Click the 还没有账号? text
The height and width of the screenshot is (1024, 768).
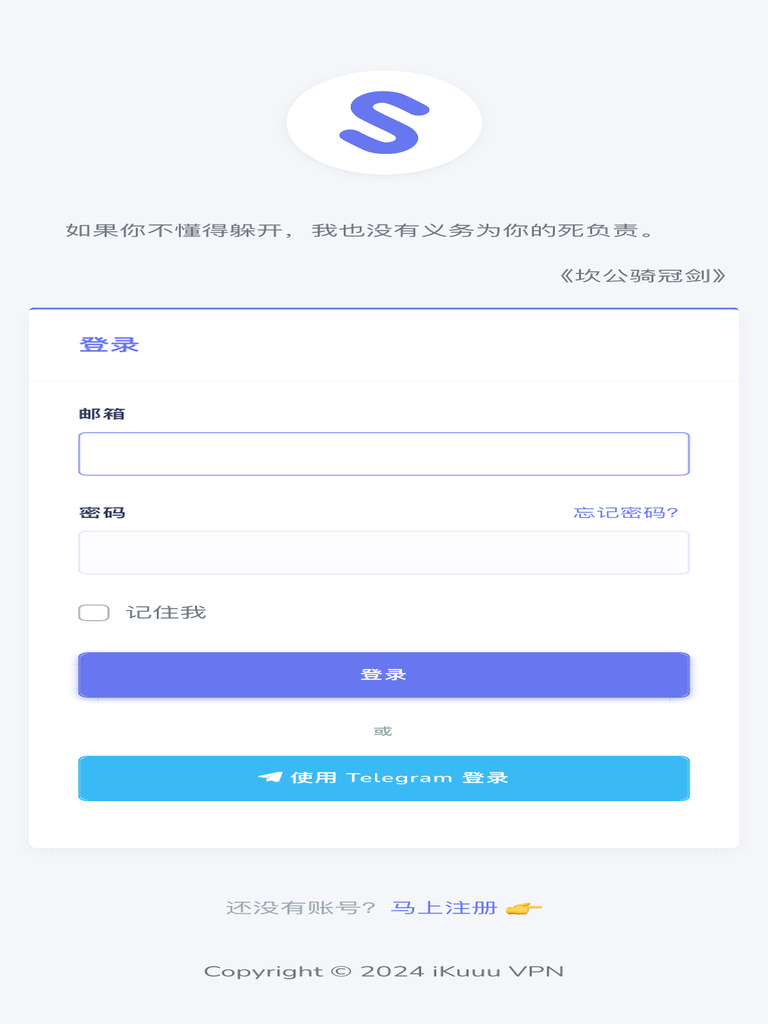[x=301, y=908]
